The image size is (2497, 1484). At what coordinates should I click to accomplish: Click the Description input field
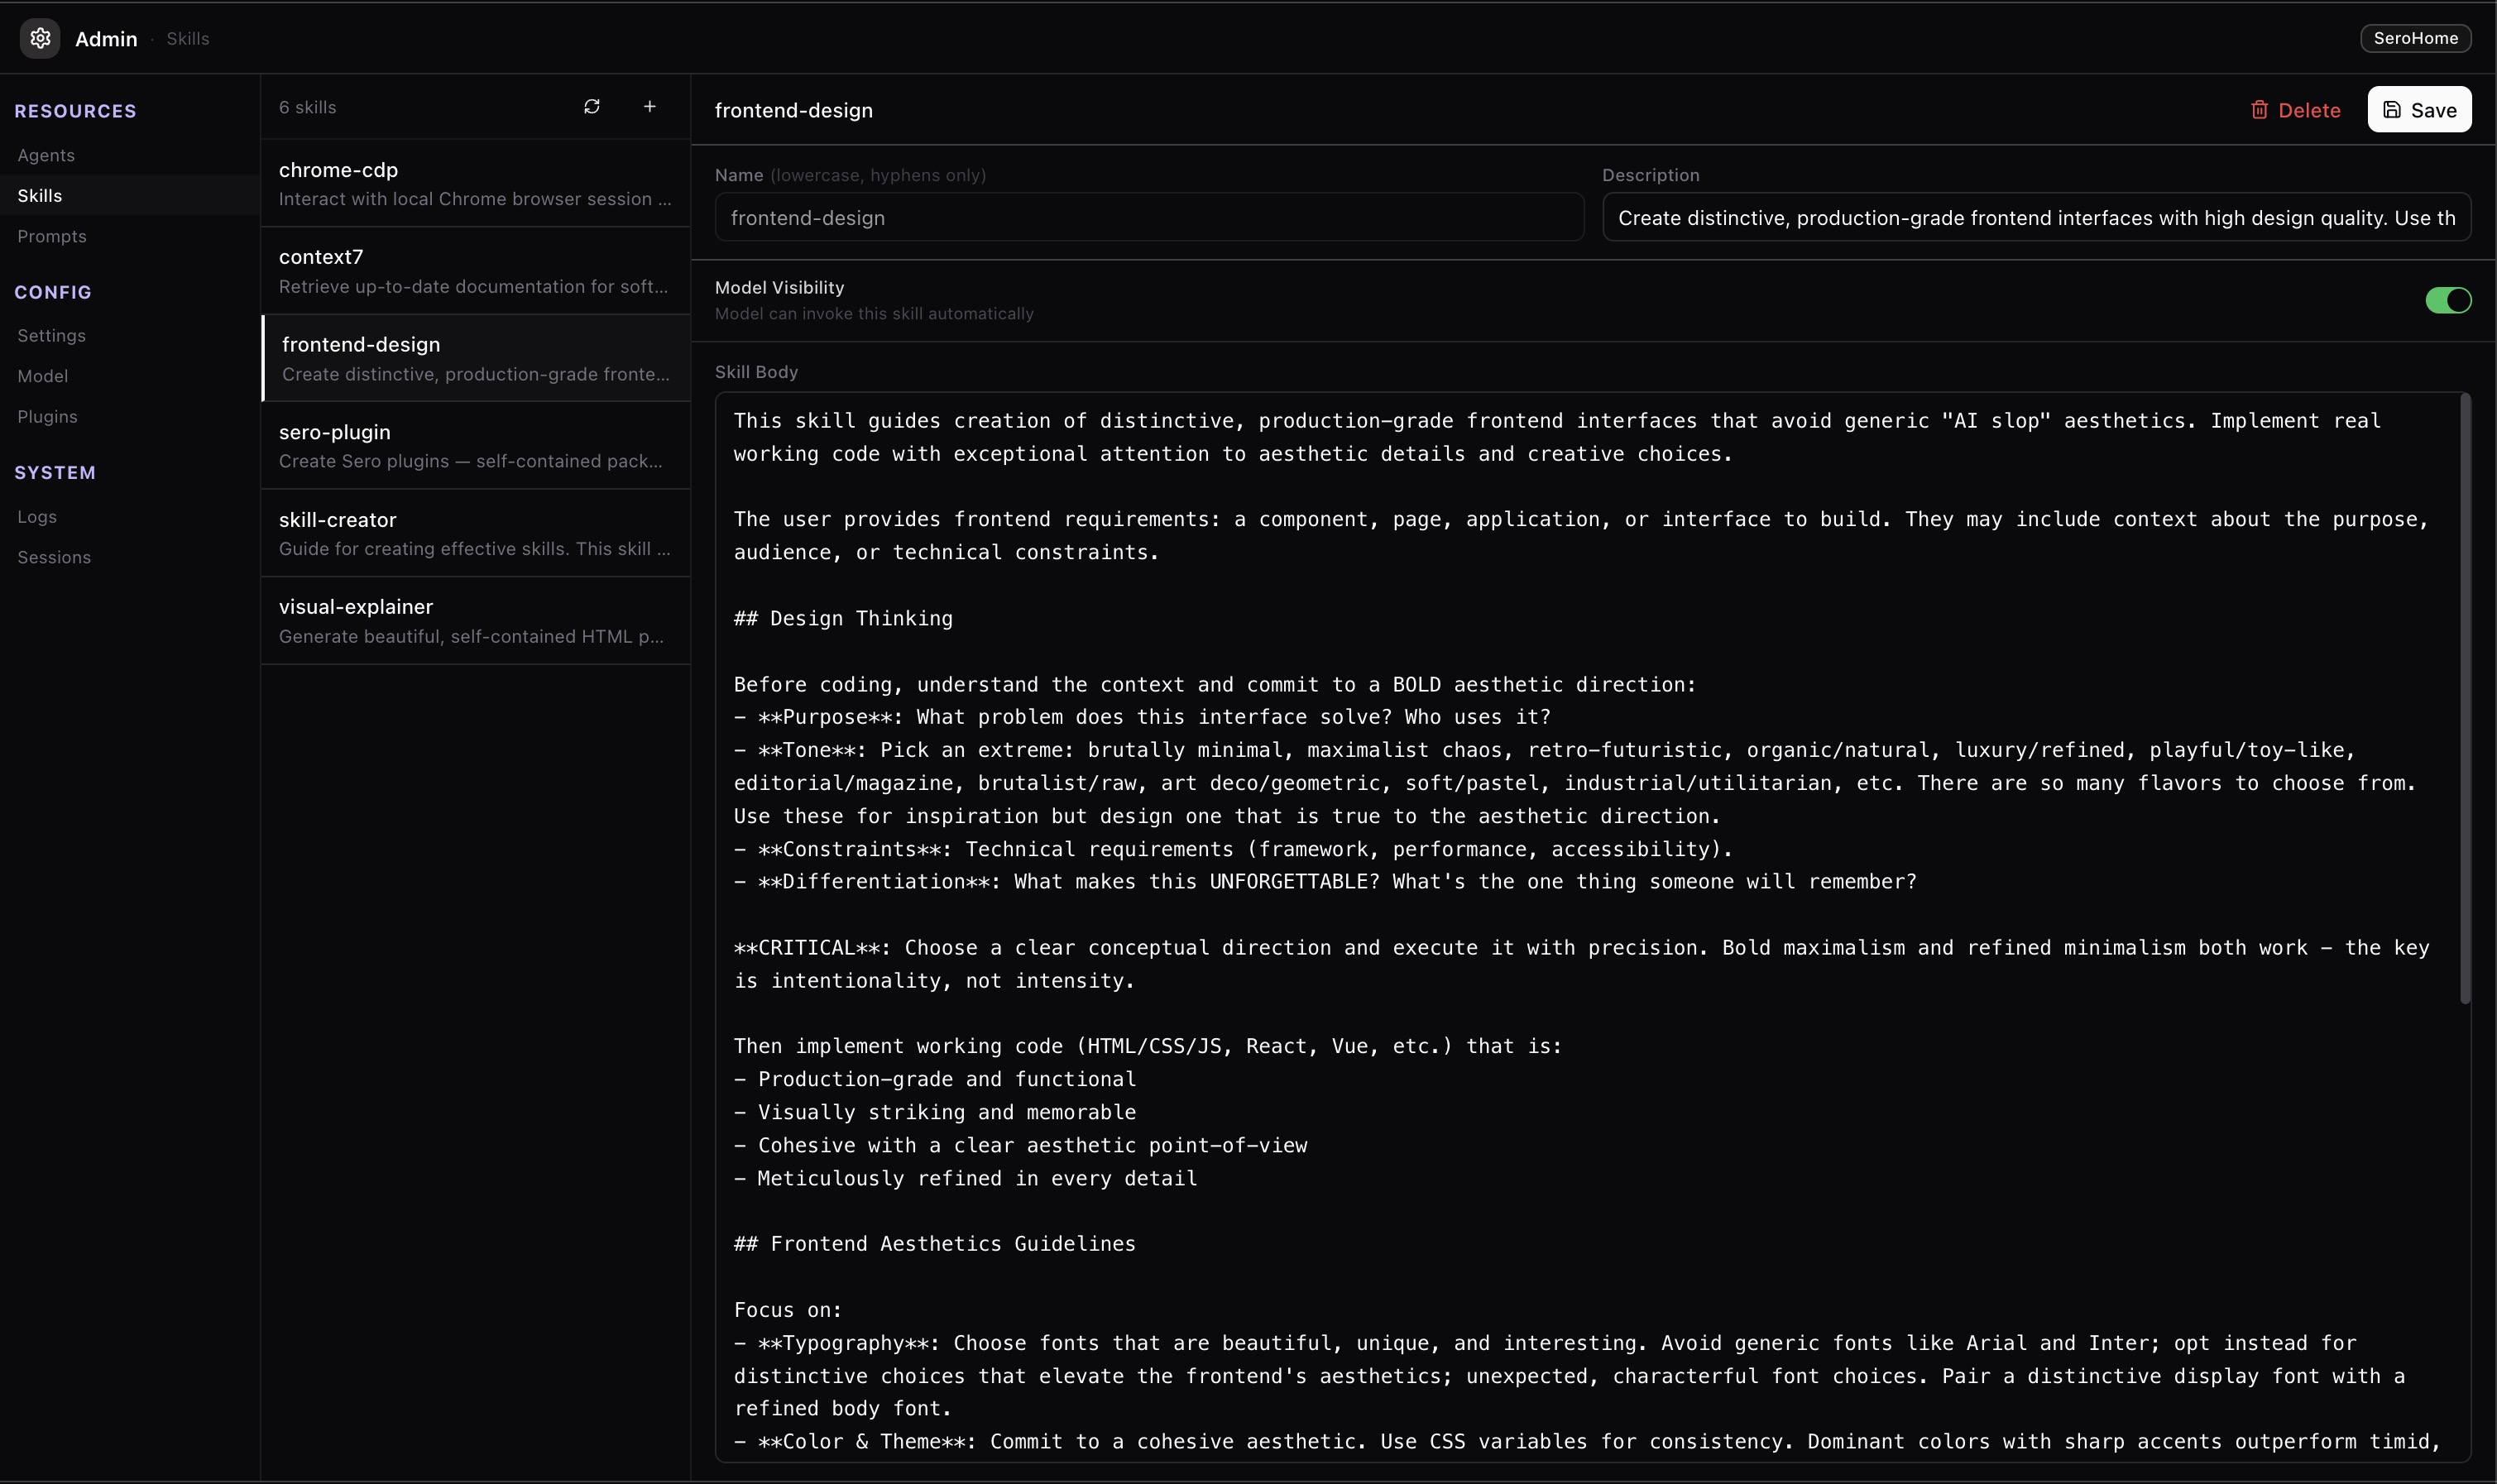pyautogui.click(x=2036, y=218)
